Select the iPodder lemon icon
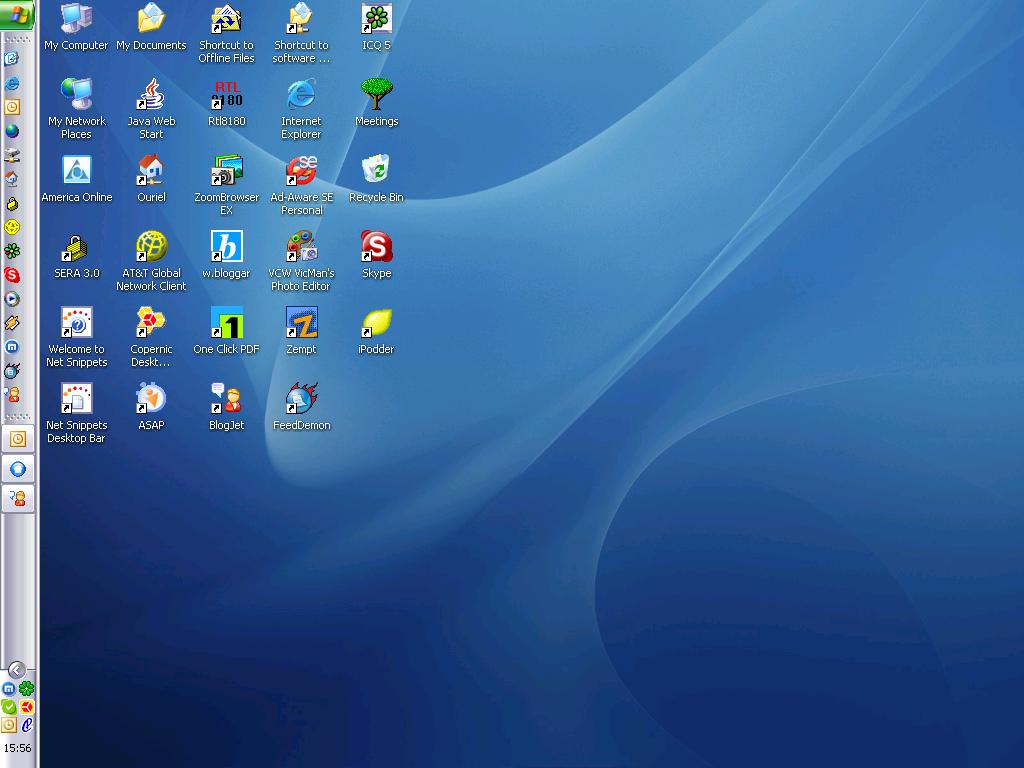This screenshot has height=768, width=1024. point(376,323)
